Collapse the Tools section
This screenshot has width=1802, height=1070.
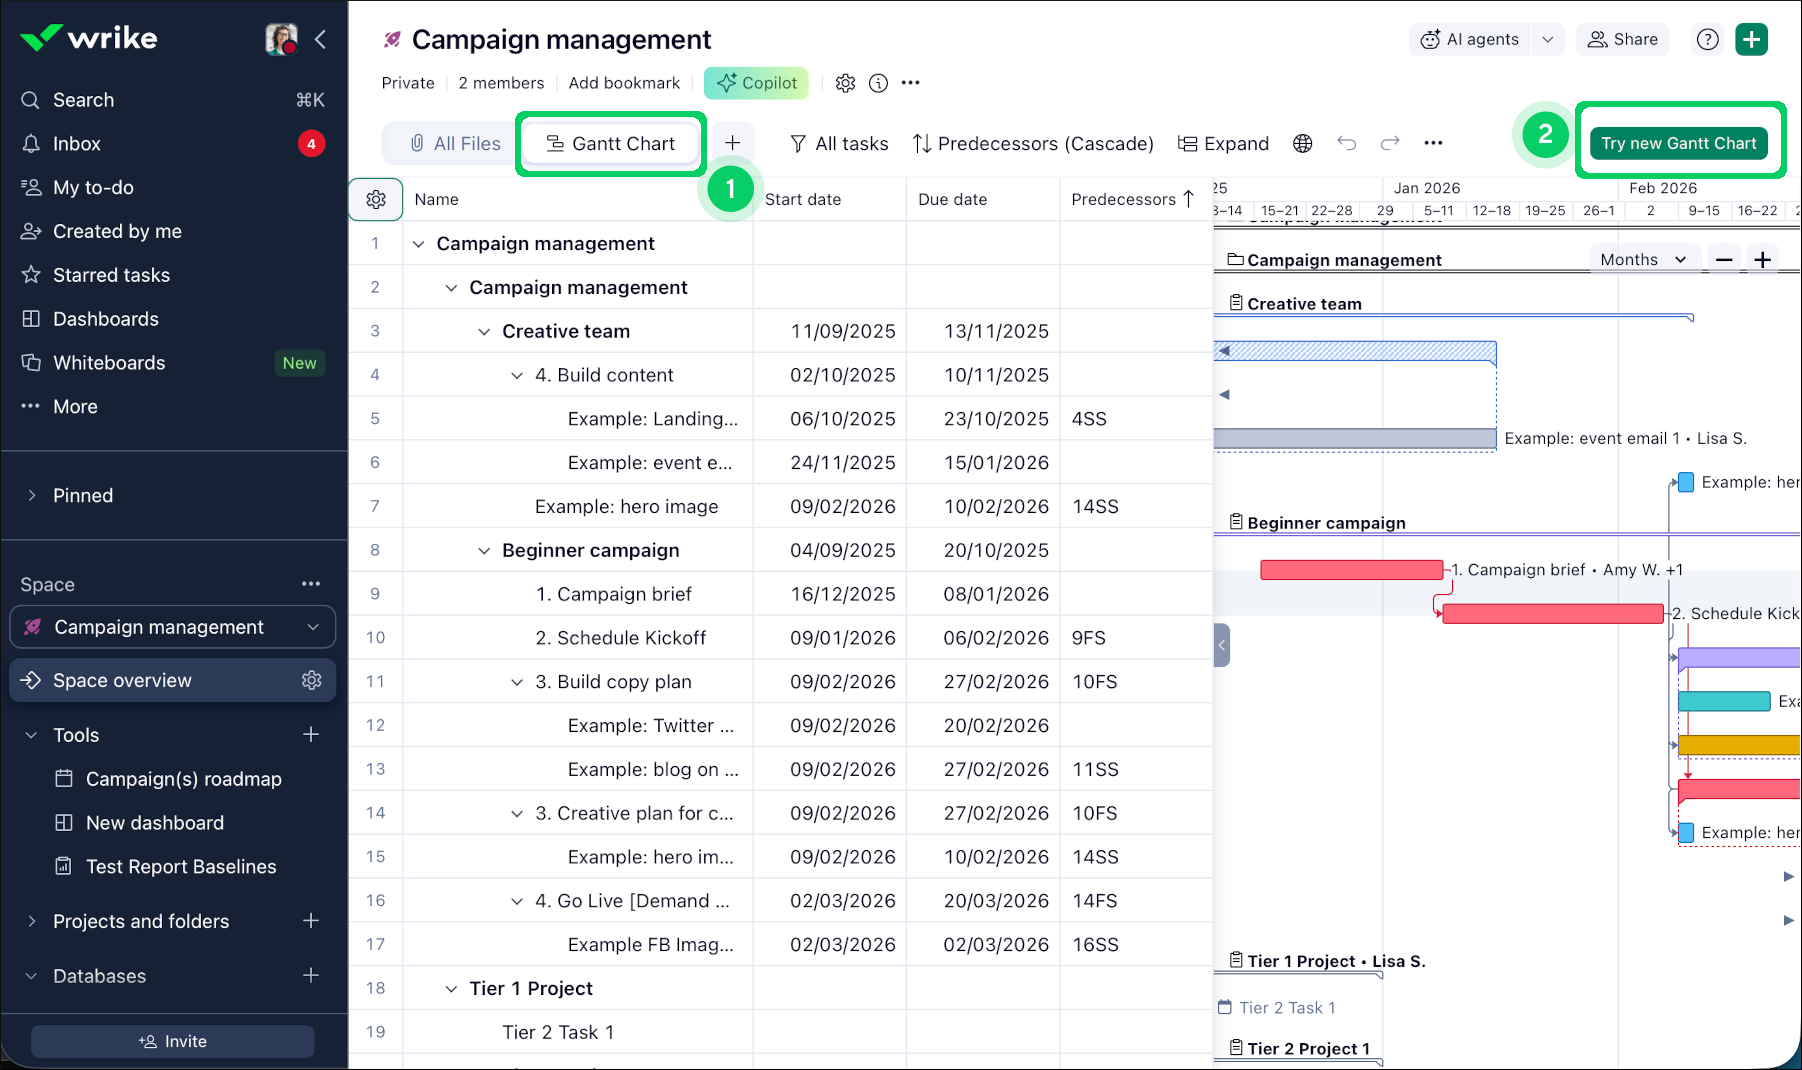click(31, 735)
